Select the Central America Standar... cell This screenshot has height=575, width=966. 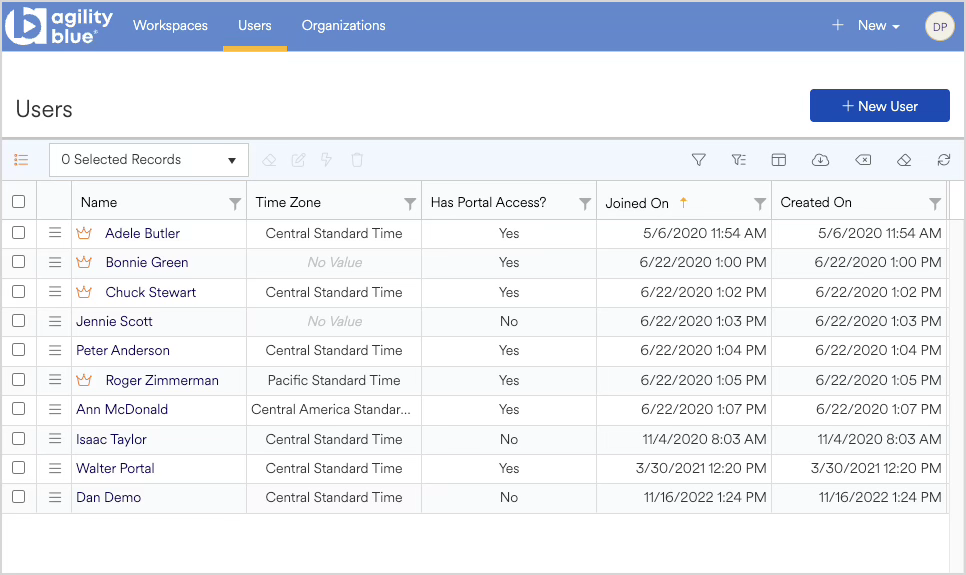tap(334, 409)
